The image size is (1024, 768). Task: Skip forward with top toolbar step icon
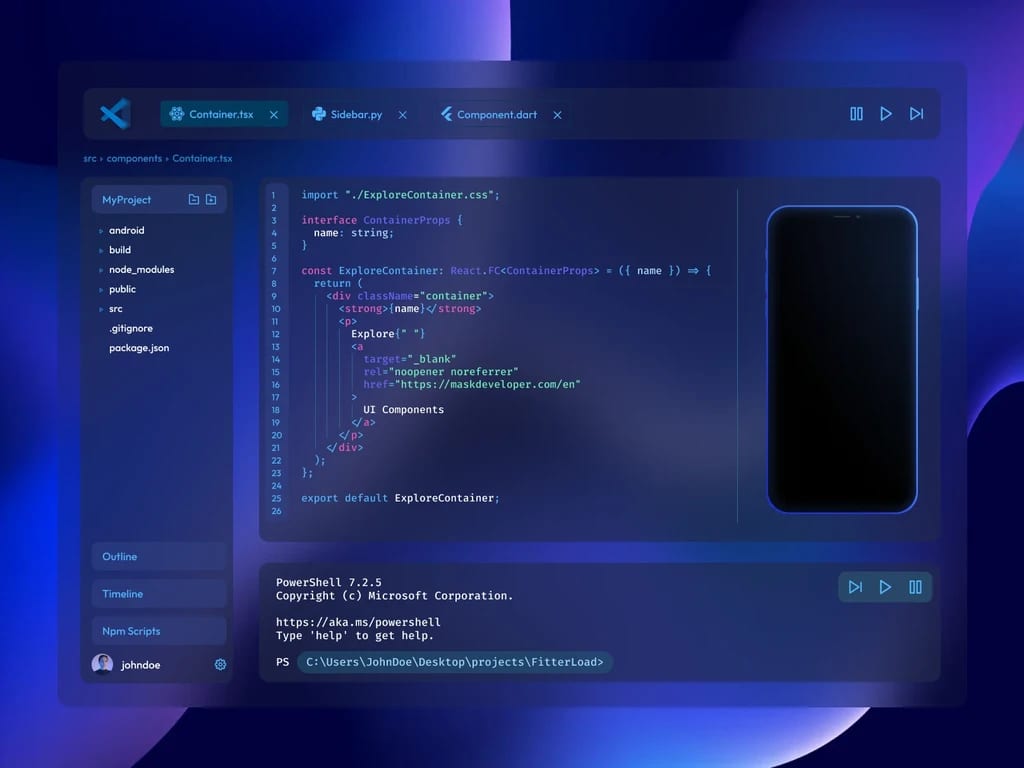(916, 114)
